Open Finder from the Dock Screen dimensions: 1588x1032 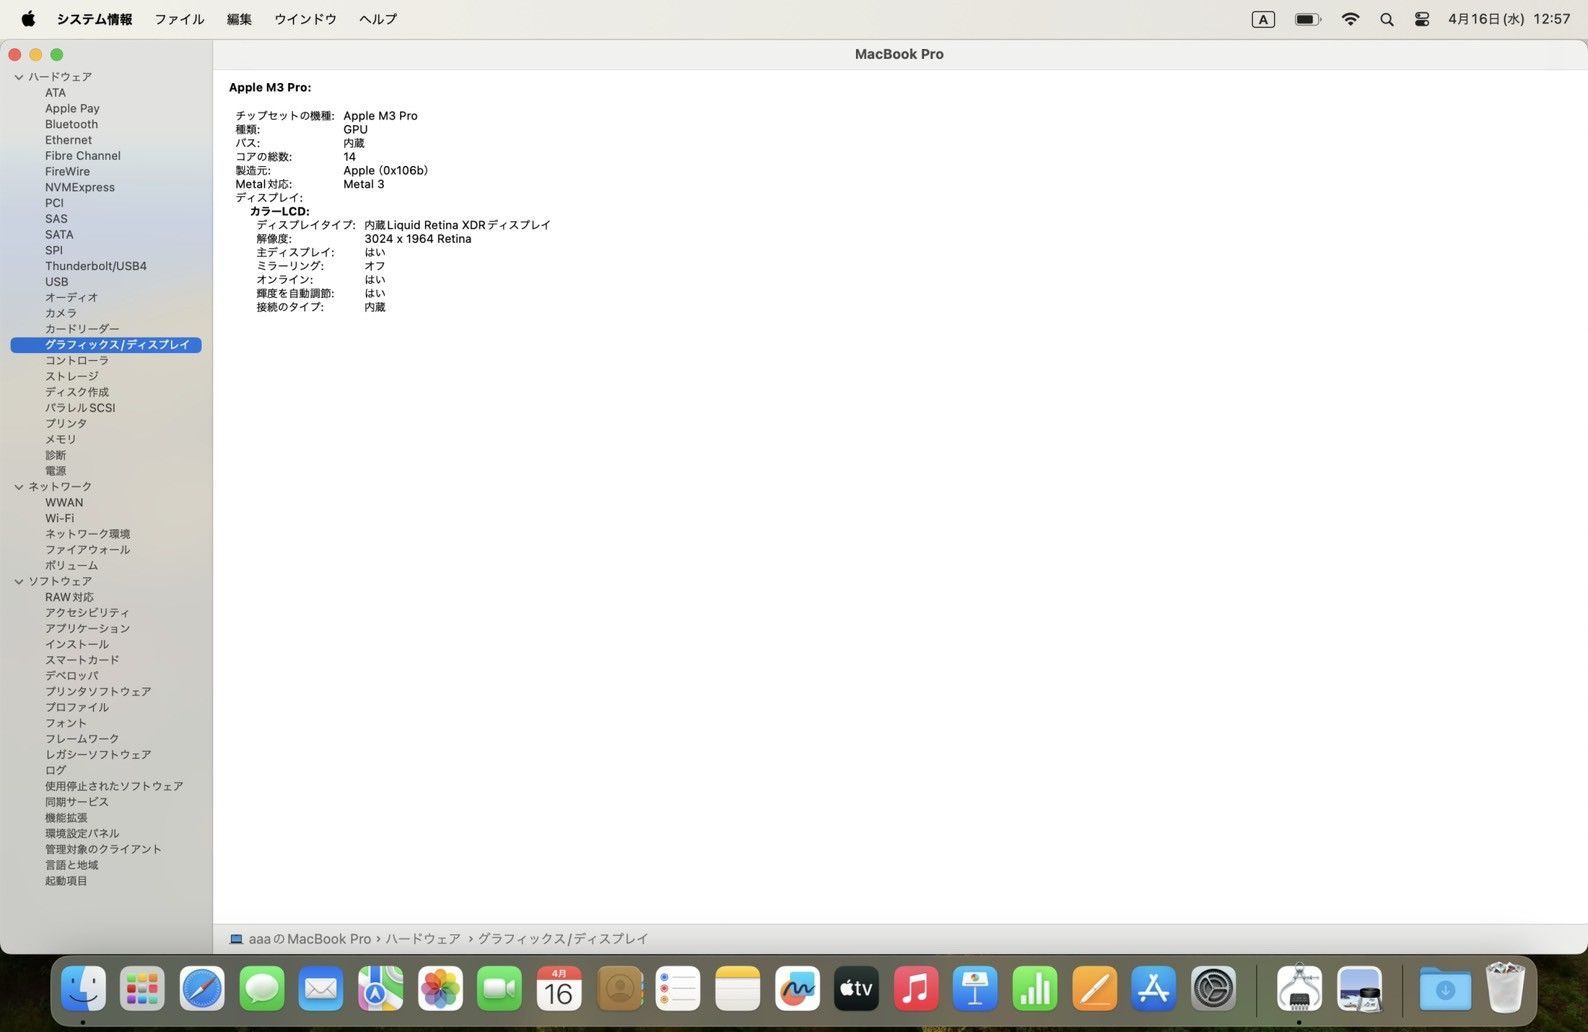pos(83,989)
